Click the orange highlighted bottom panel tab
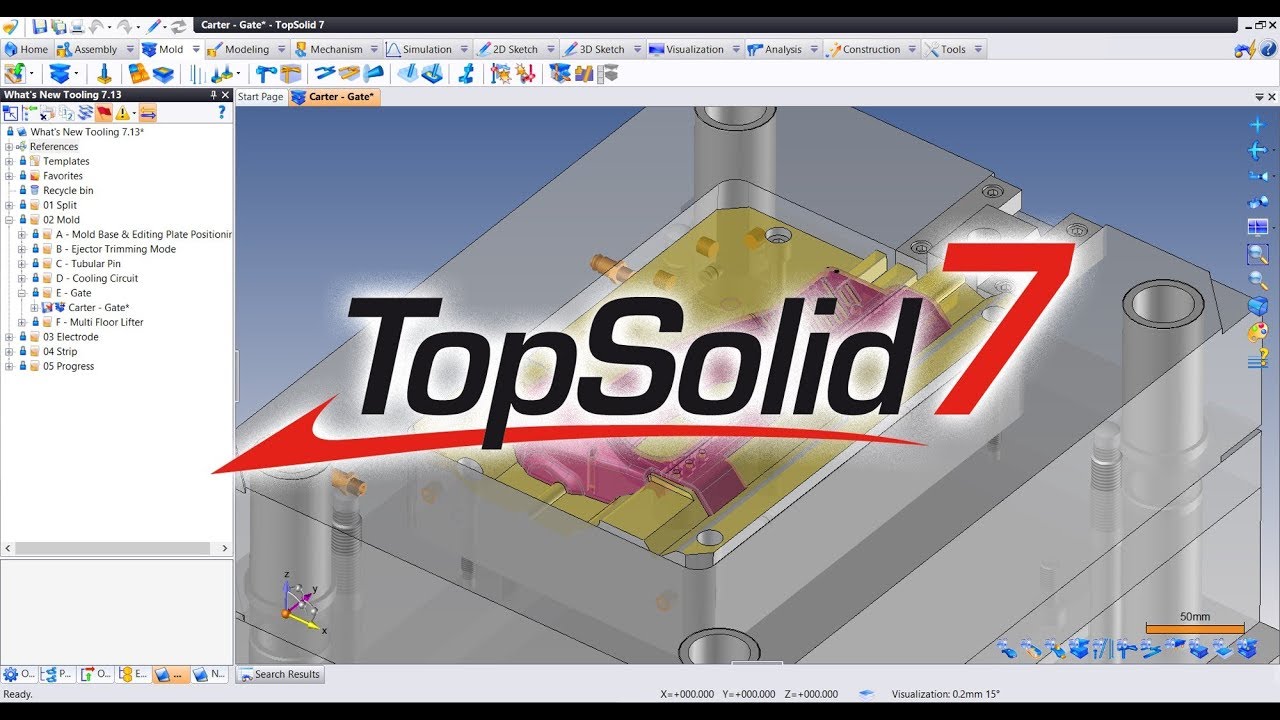This screenshot has width=1280, height=720. 170,675
